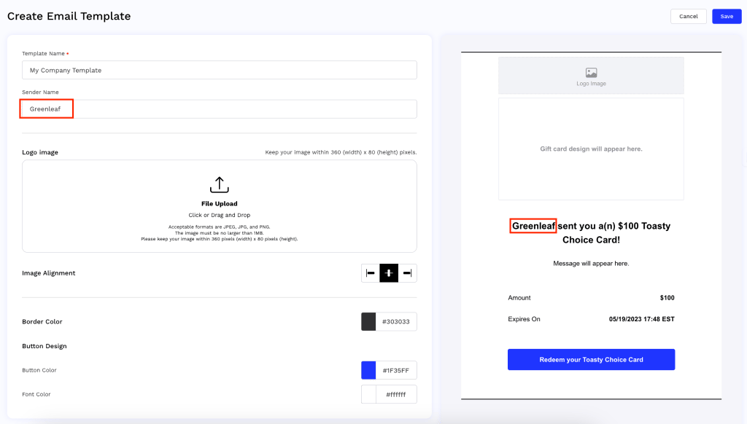
Task: Open the blue button color swatch
Action: [369, 370]
